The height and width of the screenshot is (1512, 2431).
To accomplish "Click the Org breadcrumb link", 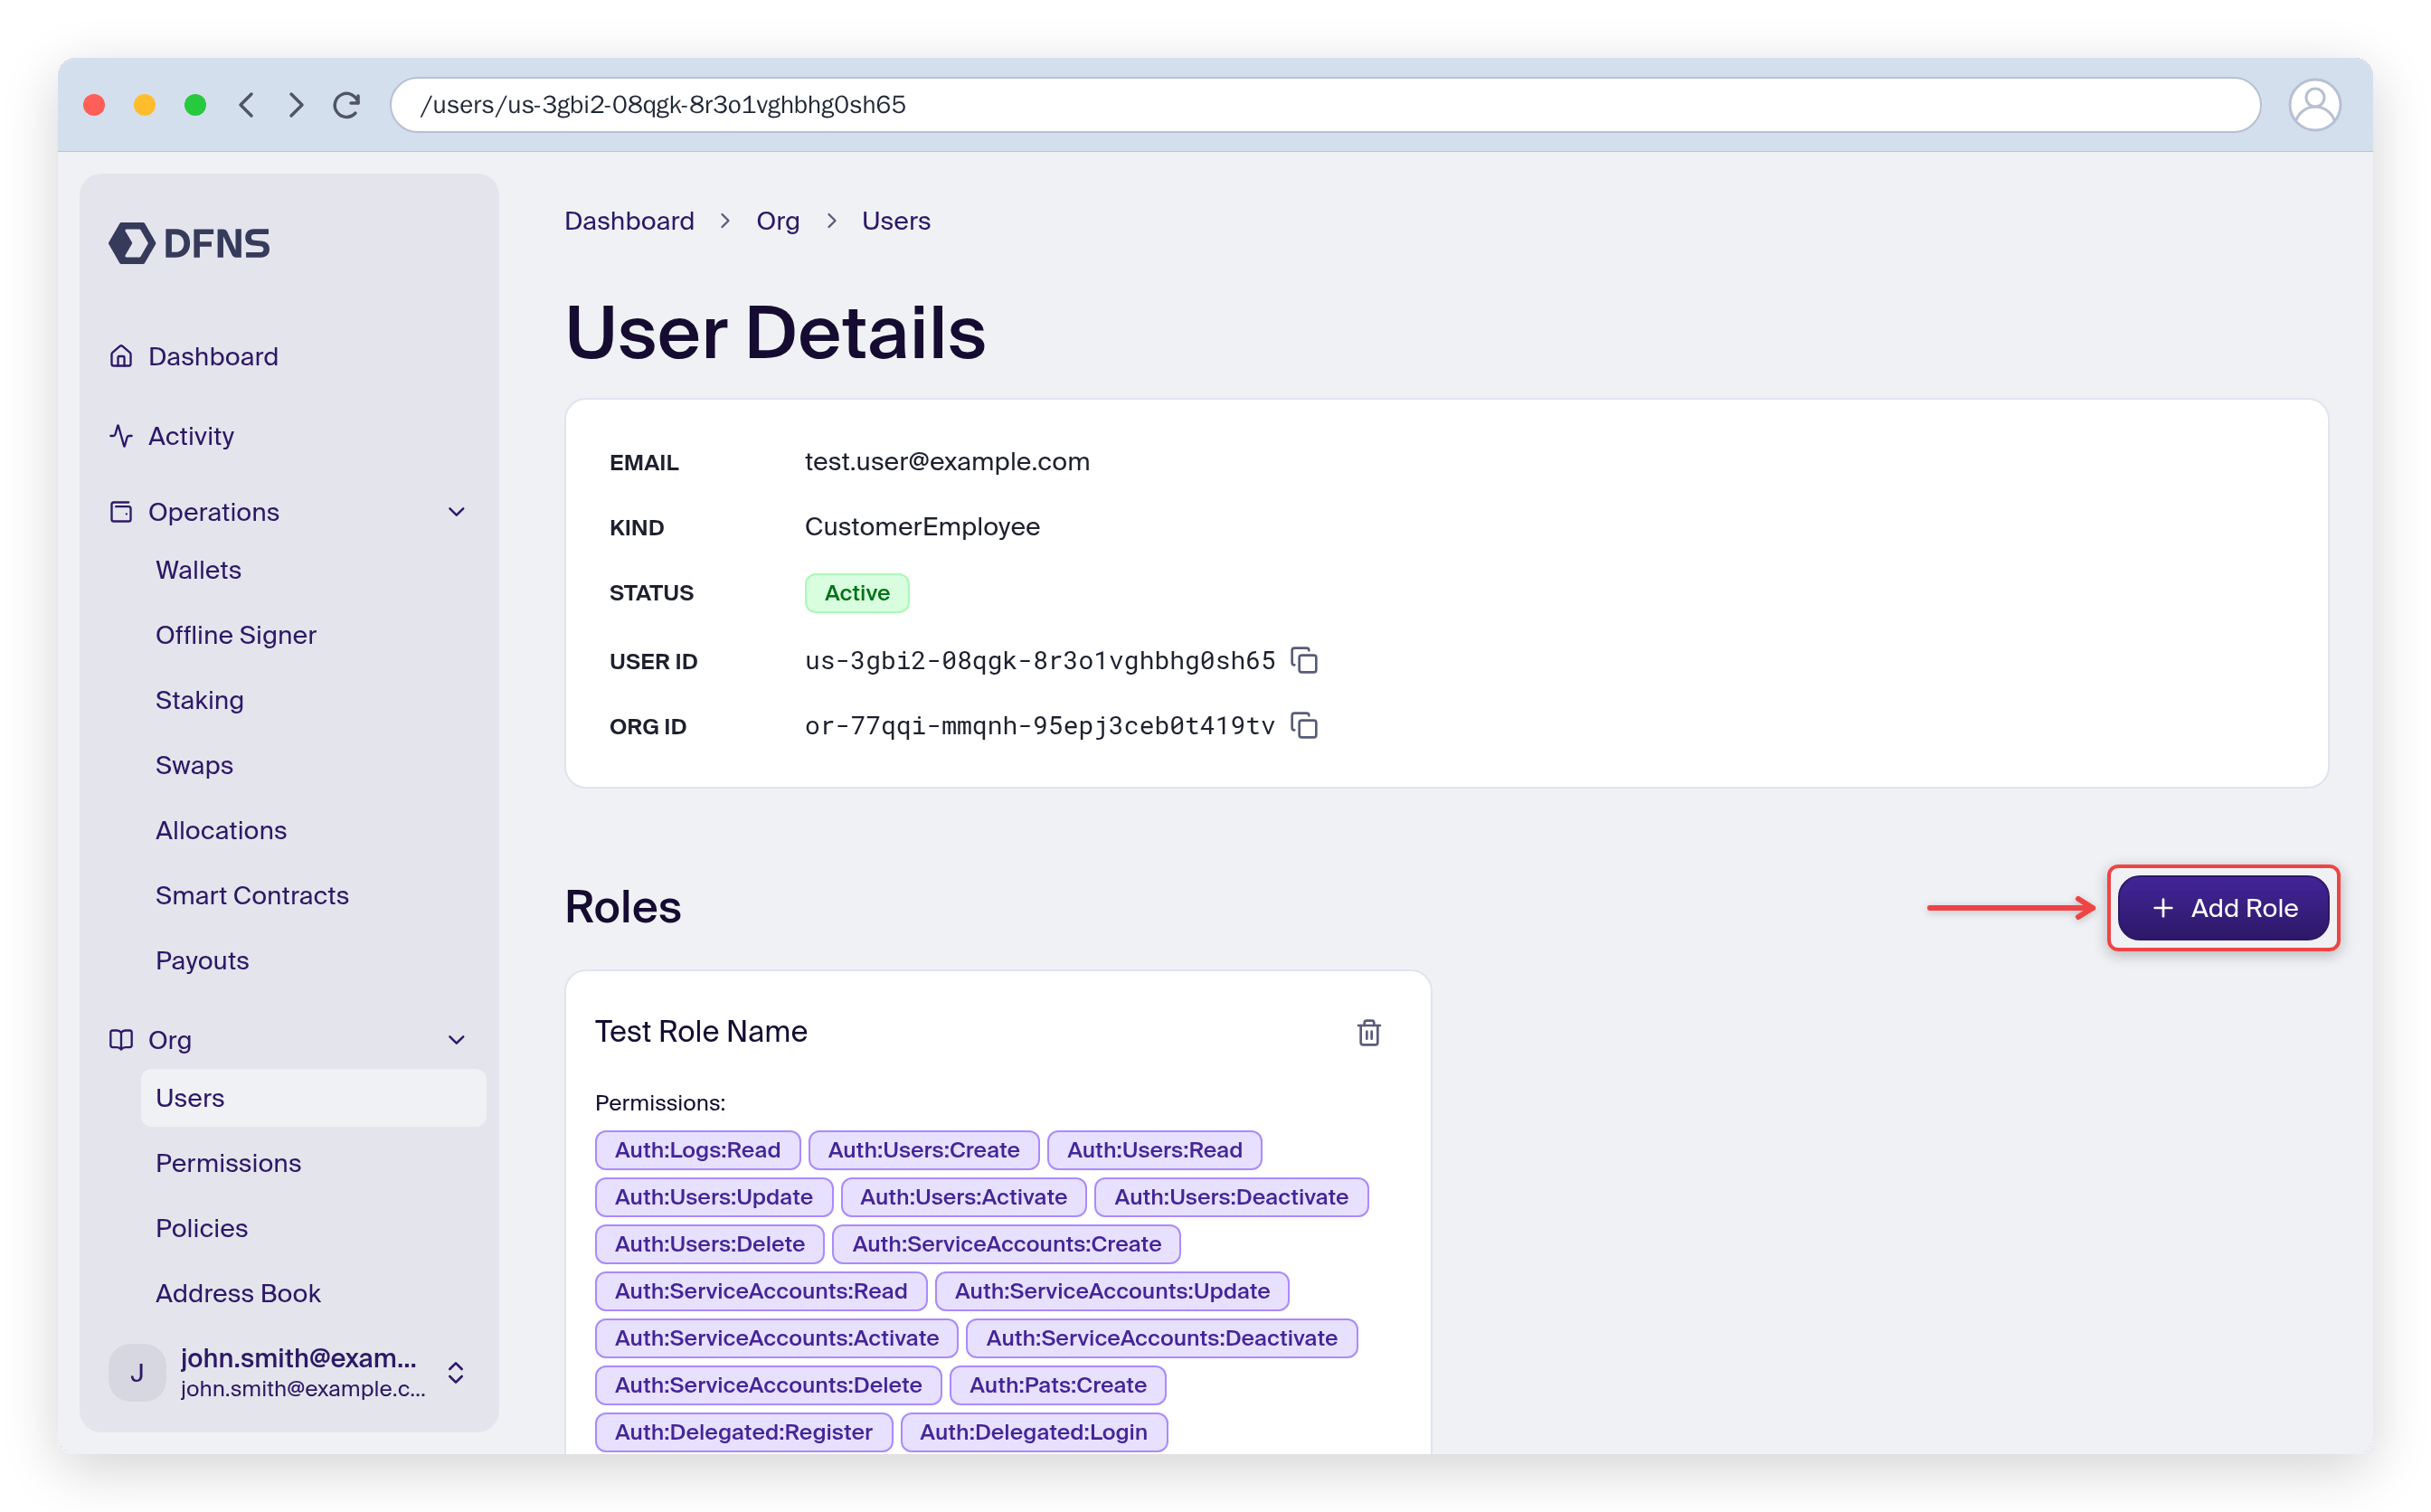I will pyautogui.click(x=777, y=221).
